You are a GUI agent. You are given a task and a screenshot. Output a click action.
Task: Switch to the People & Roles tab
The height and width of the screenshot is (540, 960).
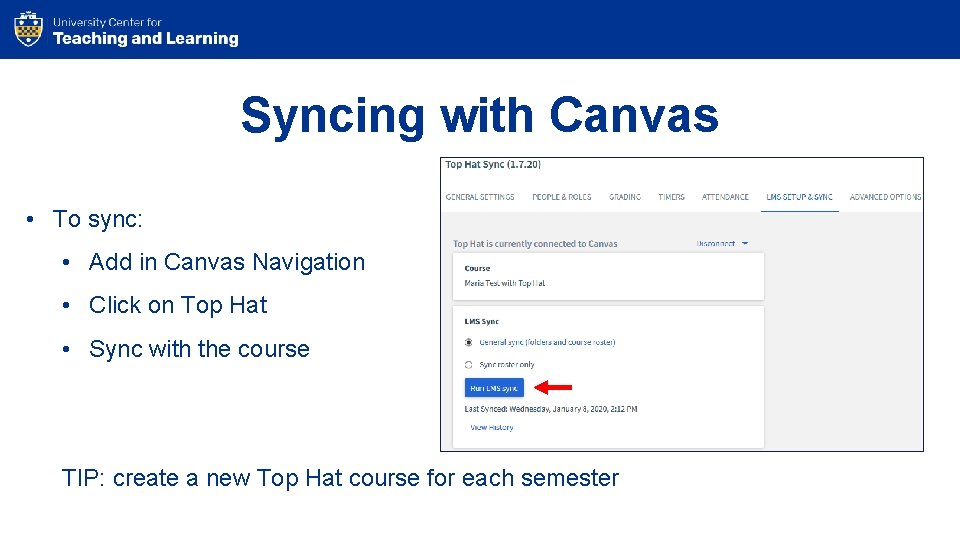pyautogui.click(x=561, y=197)
